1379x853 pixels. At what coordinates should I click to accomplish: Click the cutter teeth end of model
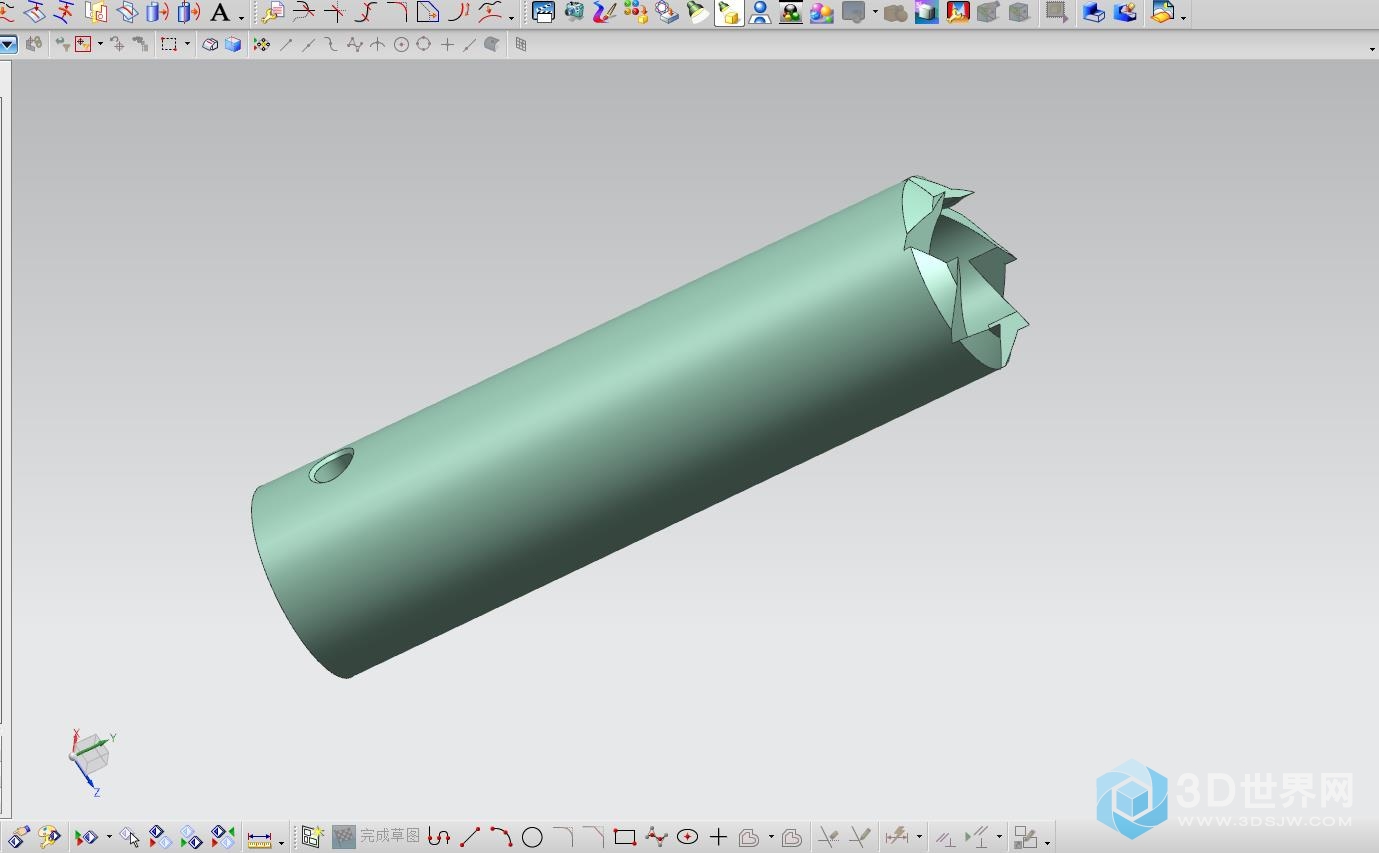[x=965, y=272]
